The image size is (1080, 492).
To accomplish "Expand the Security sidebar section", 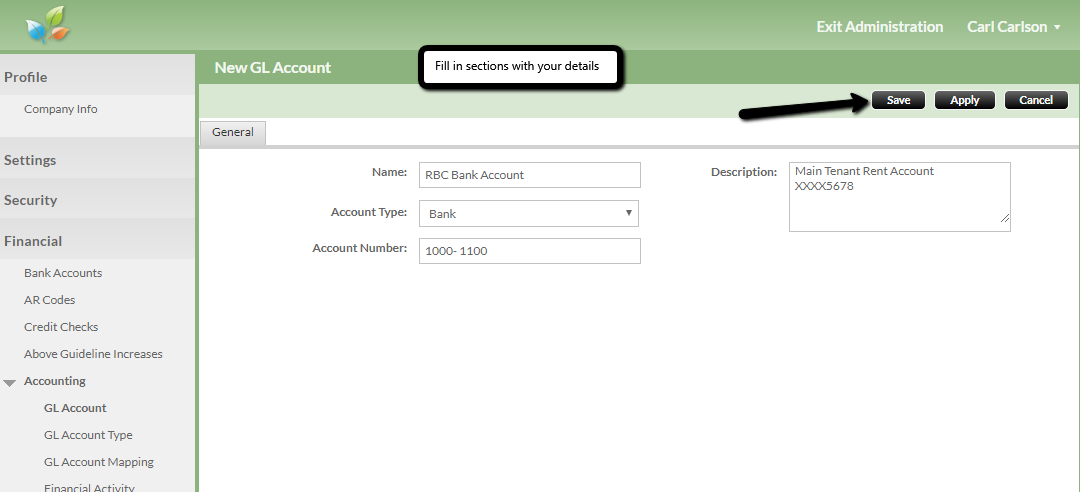I will 31,200.
